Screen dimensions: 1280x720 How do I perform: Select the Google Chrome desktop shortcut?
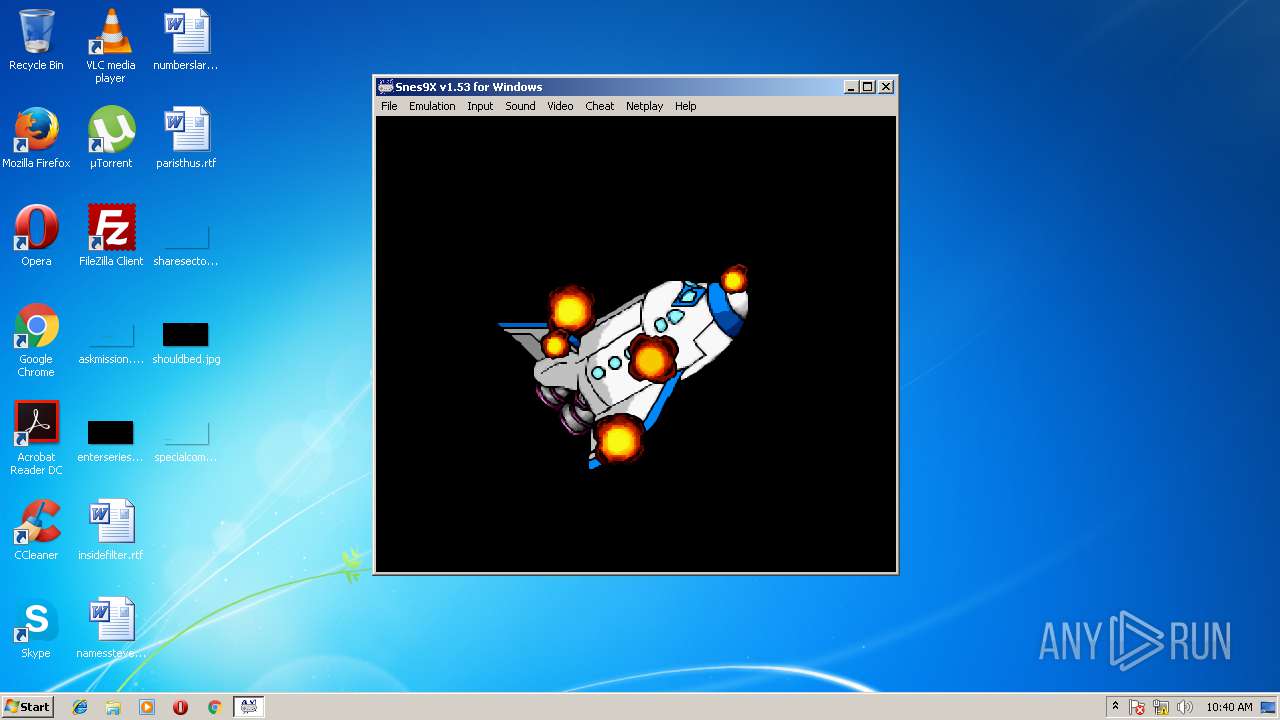36,341
